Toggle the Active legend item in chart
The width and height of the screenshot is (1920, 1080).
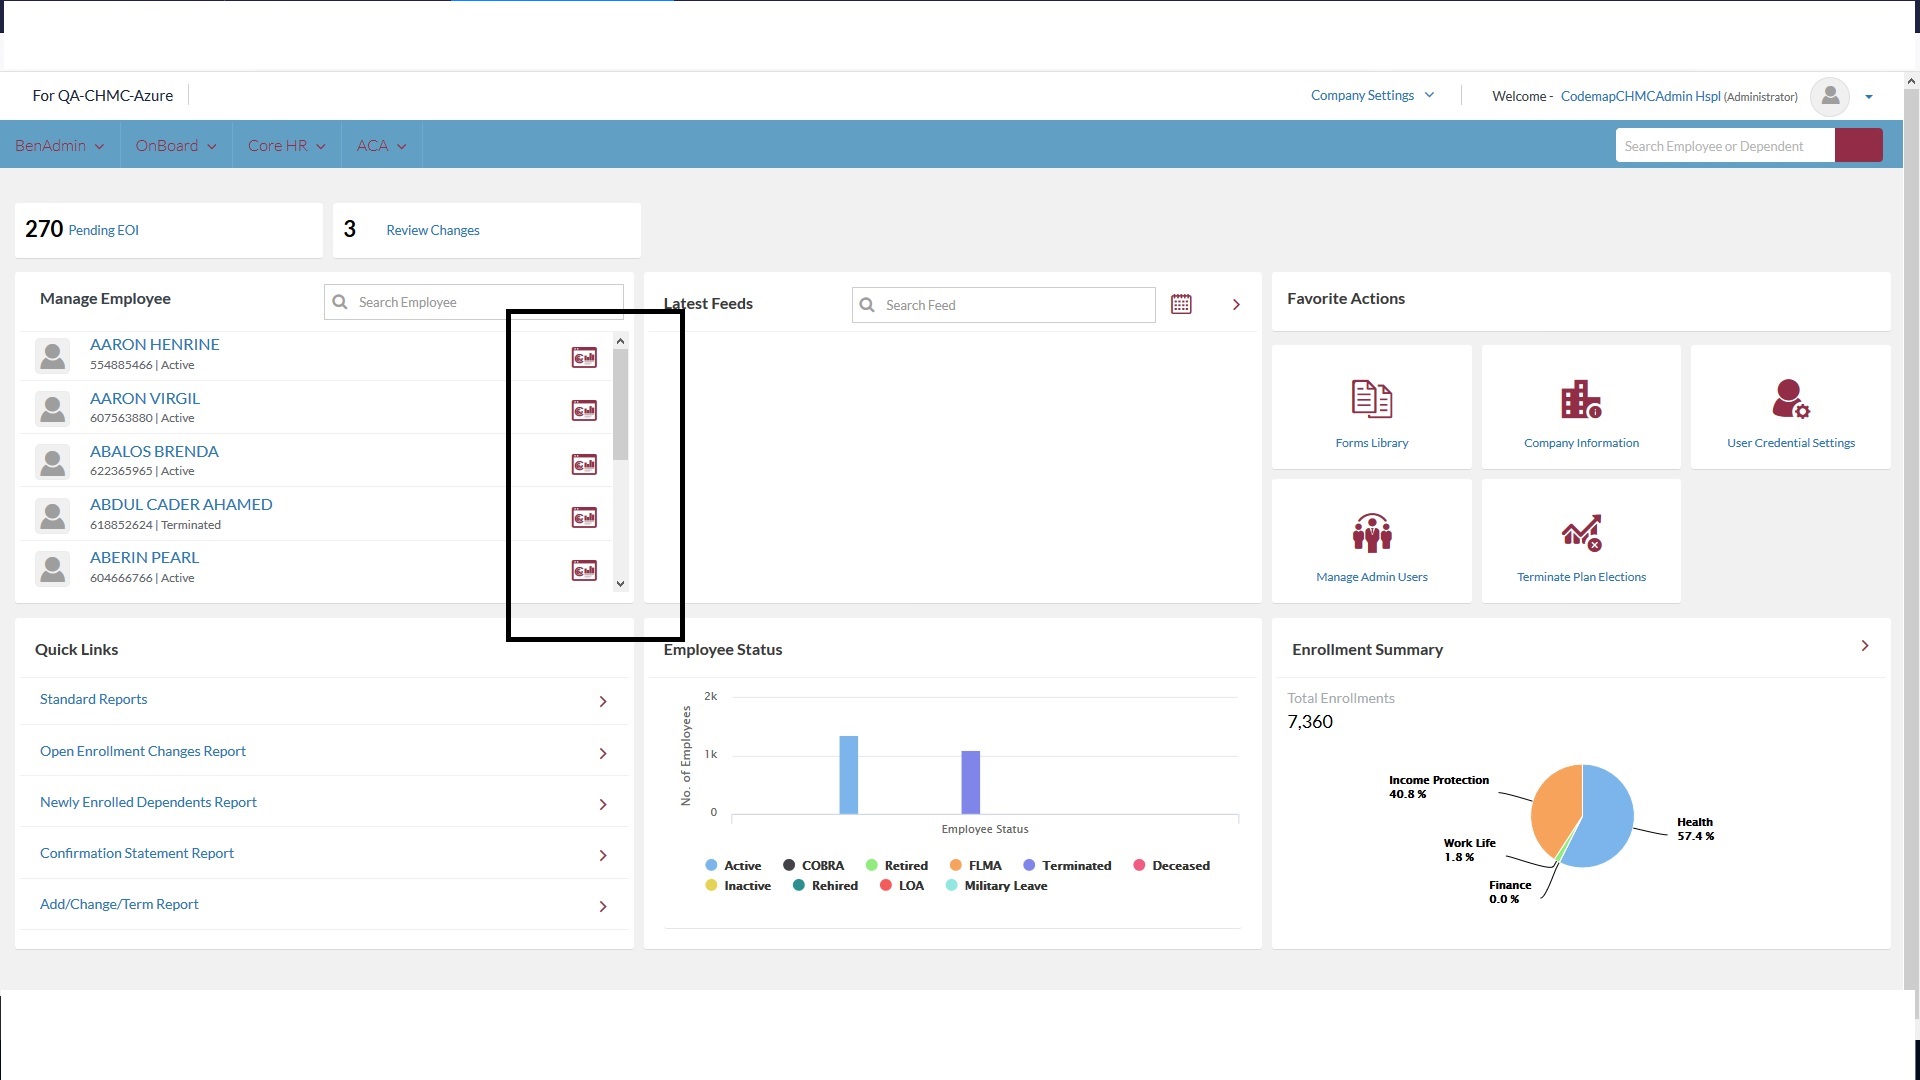pyautogui.click(x=733, y=866)
